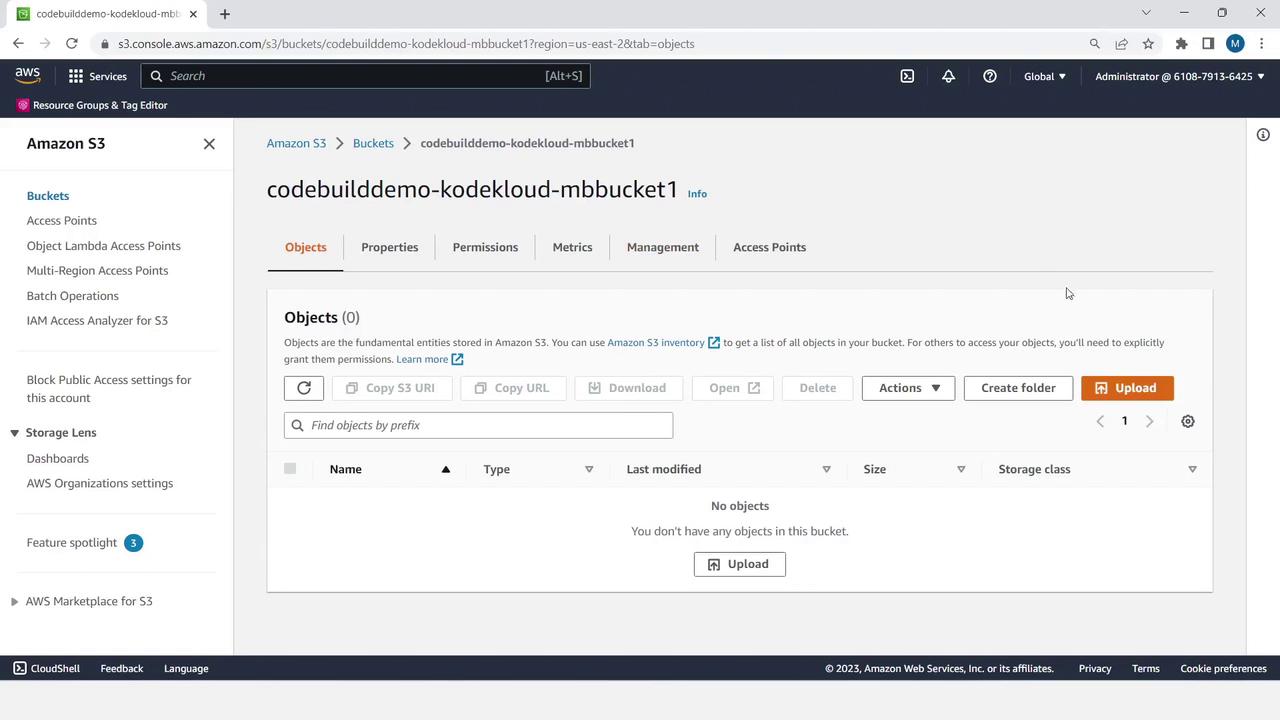
Task: Click the browser reload button
Action: (x=71, y=43)
